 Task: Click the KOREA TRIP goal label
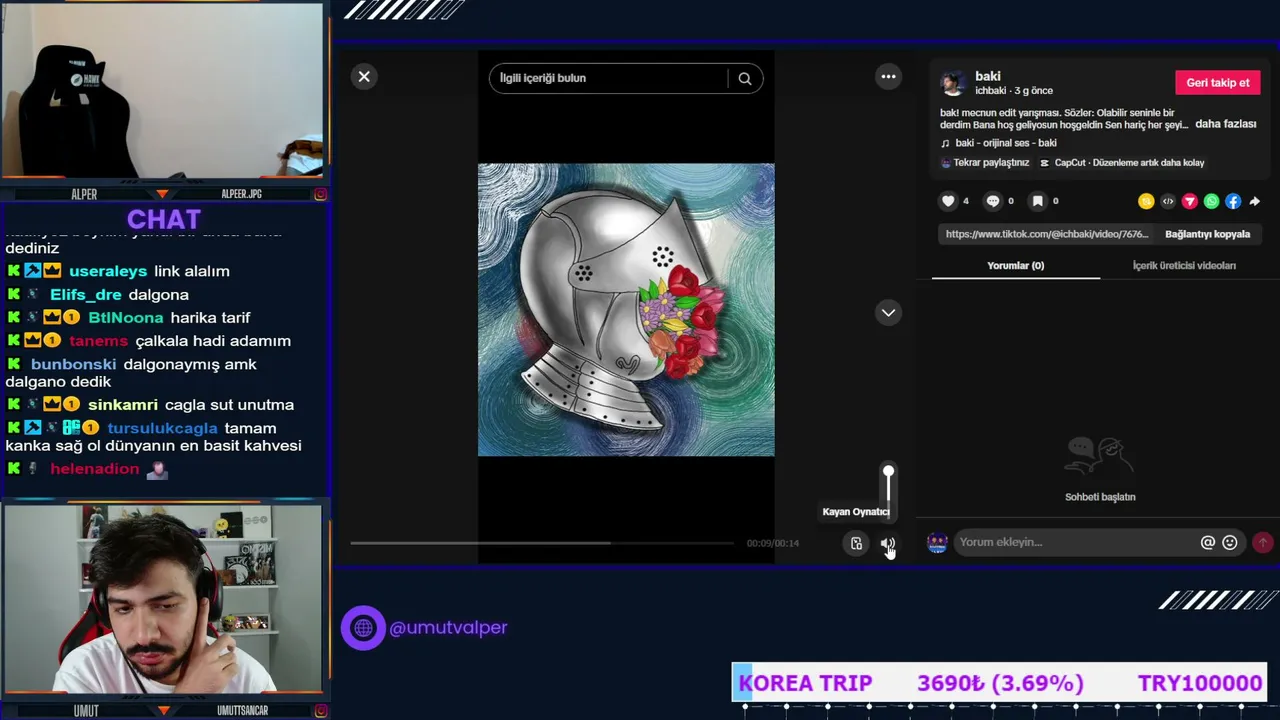coord(805,683)
